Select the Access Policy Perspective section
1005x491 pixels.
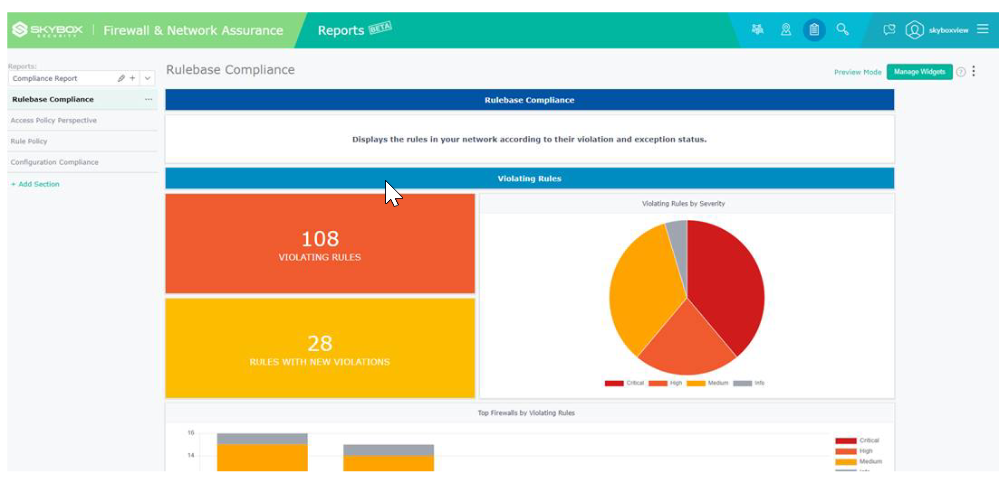[54, 120]
